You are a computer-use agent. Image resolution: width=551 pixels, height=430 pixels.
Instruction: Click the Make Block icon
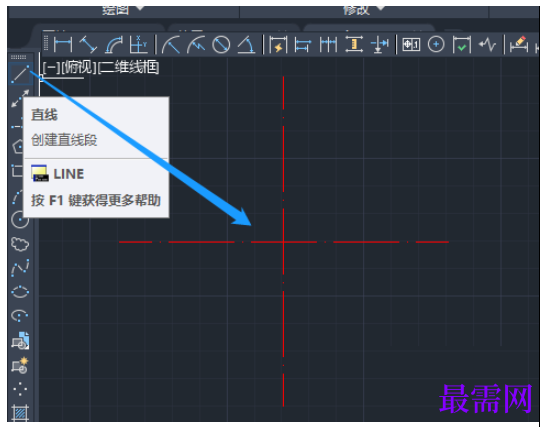point(20,365)
